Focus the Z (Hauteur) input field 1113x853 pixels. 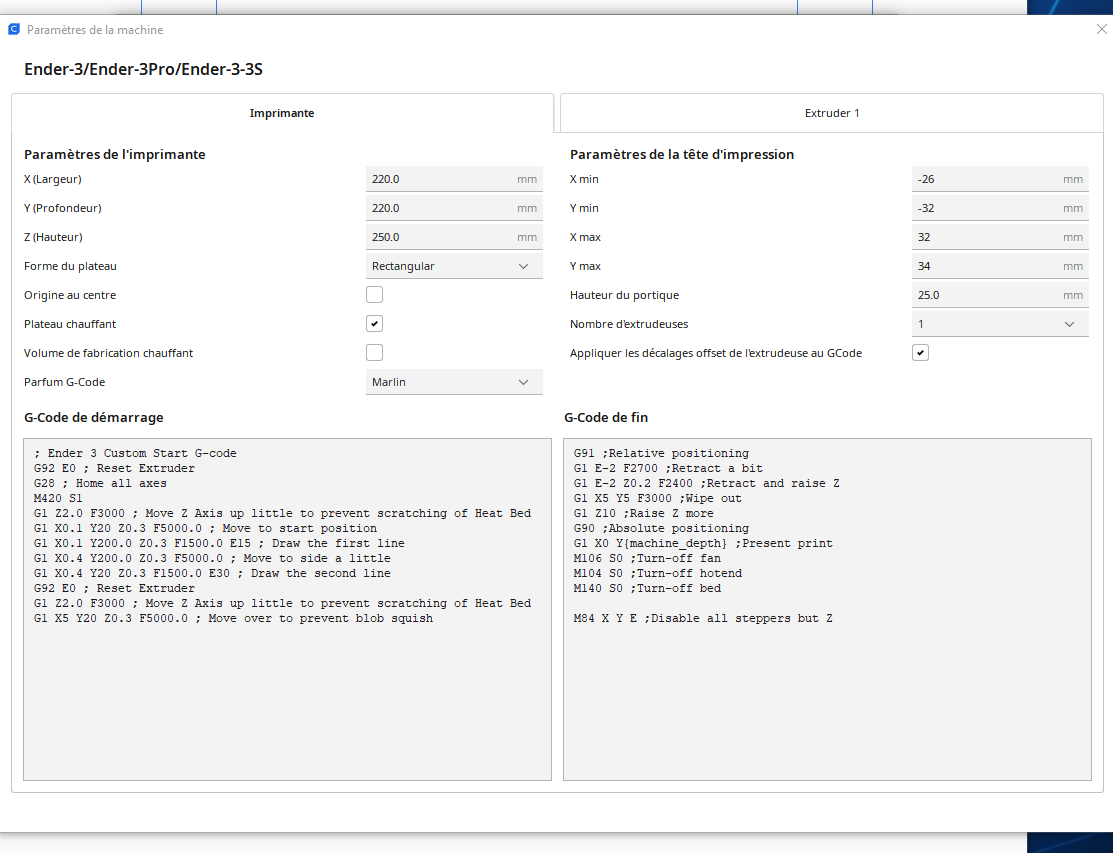[x=454, y=237]
